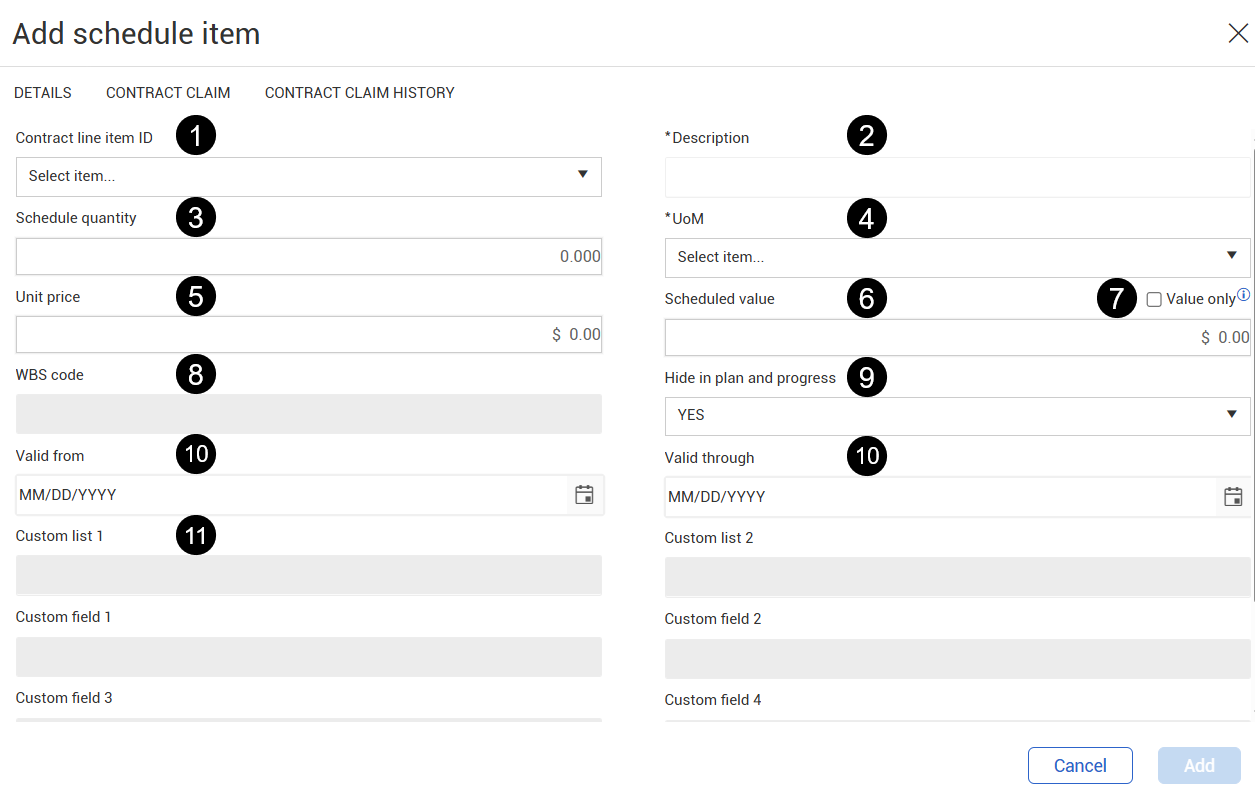Click the Valid from date field
This screenshot has height=796, width=1255.
[290, 495]
